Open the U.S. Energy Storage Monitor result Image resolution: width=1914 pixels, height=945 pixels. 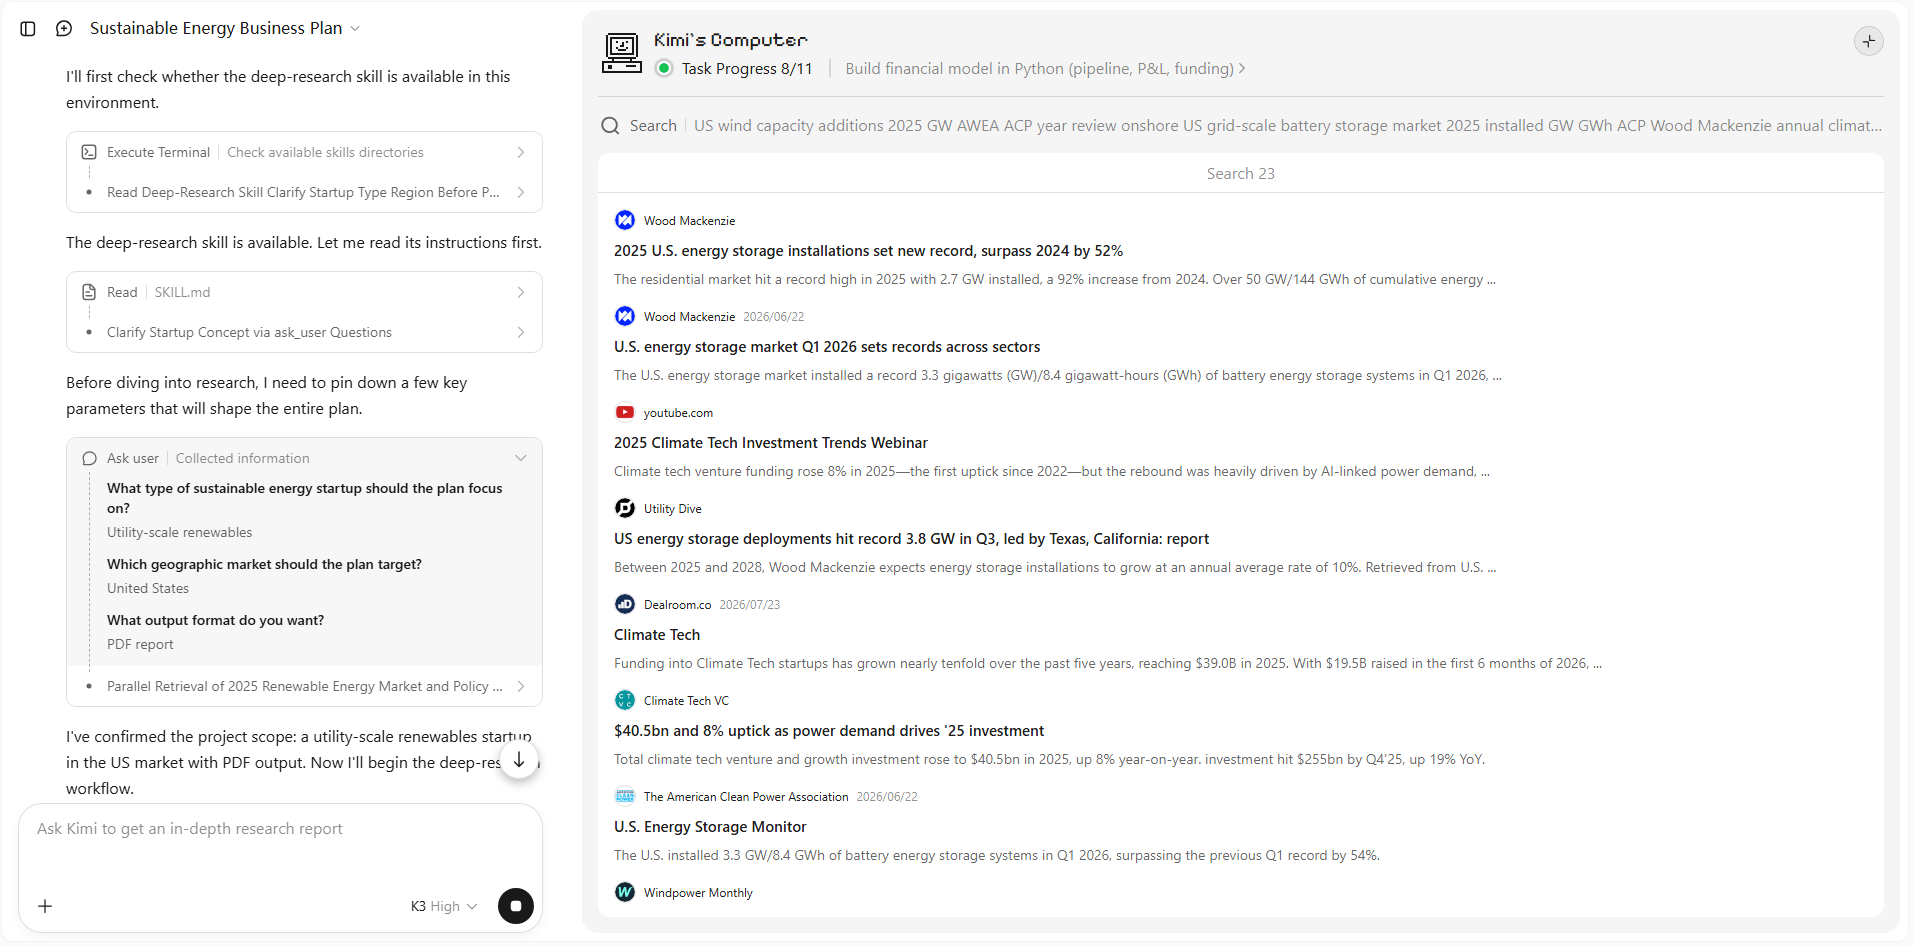710,827
